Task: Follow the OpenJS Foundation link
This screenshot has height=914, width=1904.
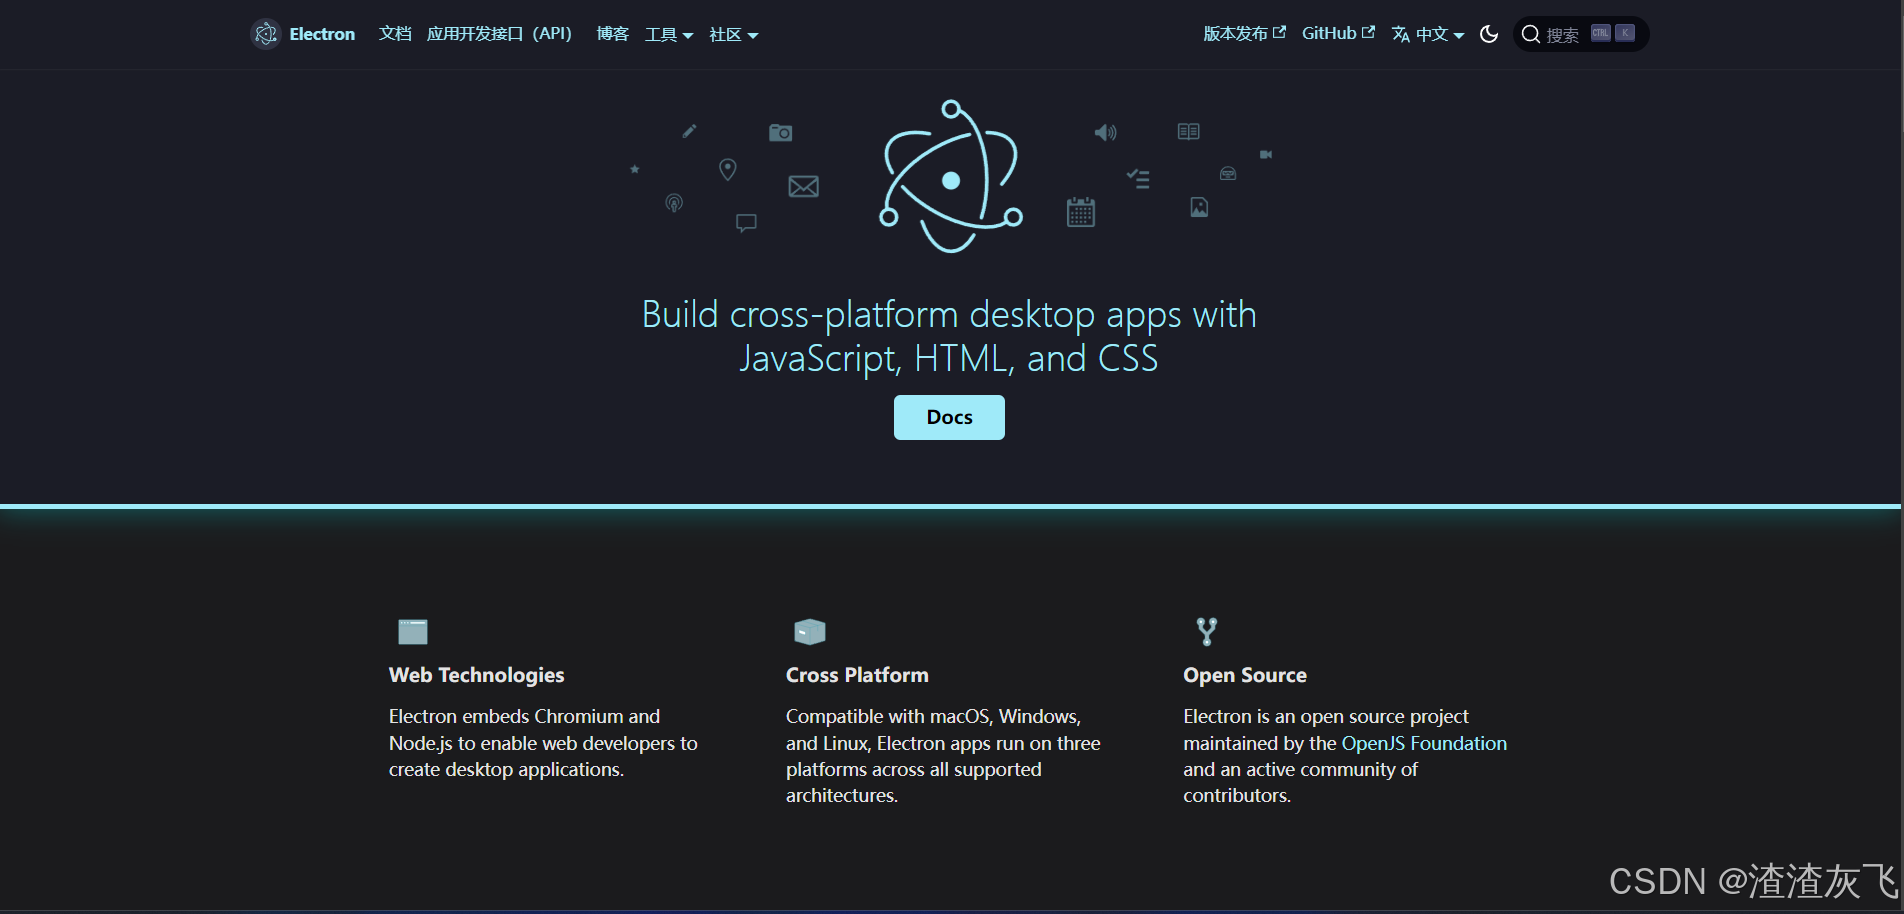Action: coord(1424,743)
